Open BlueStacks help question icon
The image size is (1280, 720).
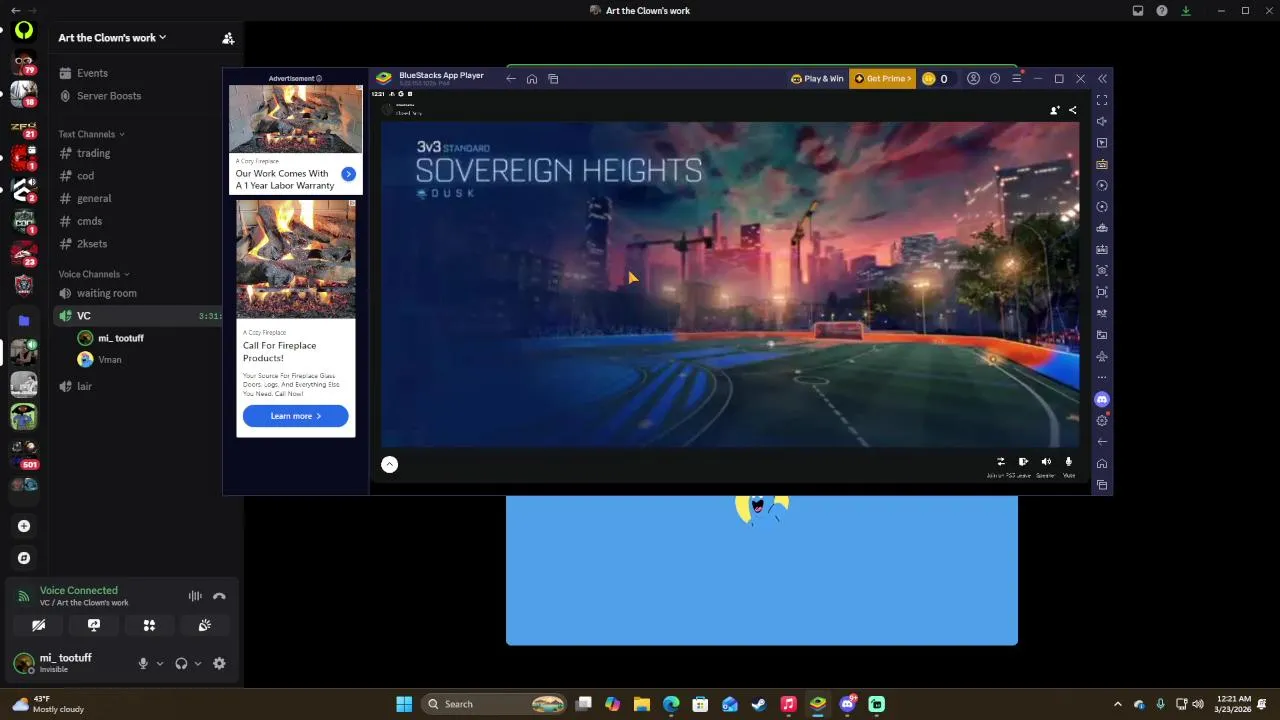[994, 79]
